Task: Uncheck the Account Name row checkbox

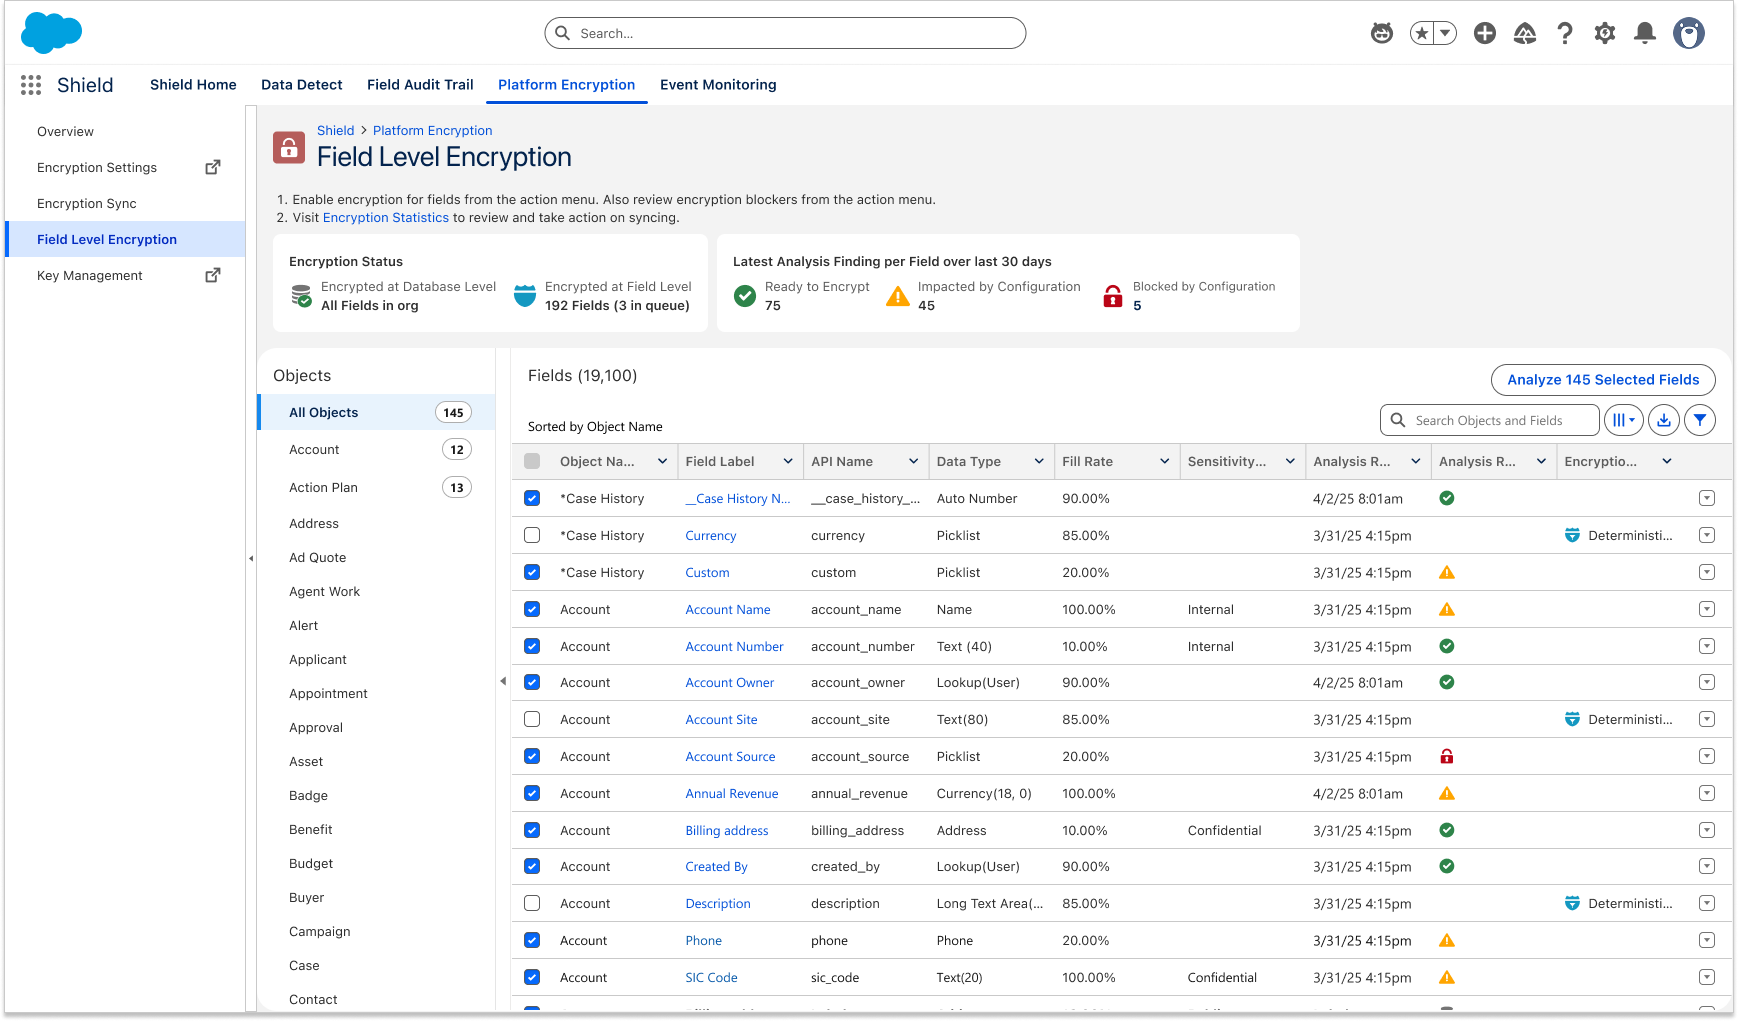Action: 532,609
